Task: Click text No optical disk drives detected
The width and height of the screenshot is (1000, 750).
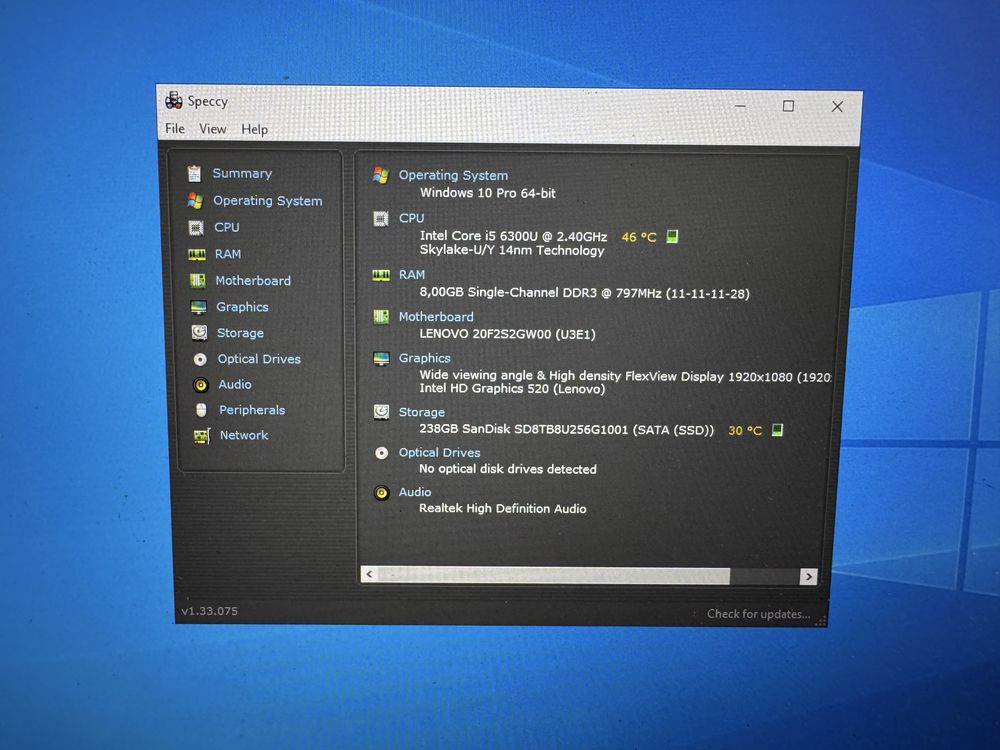Action: click(x=508, y=469)
